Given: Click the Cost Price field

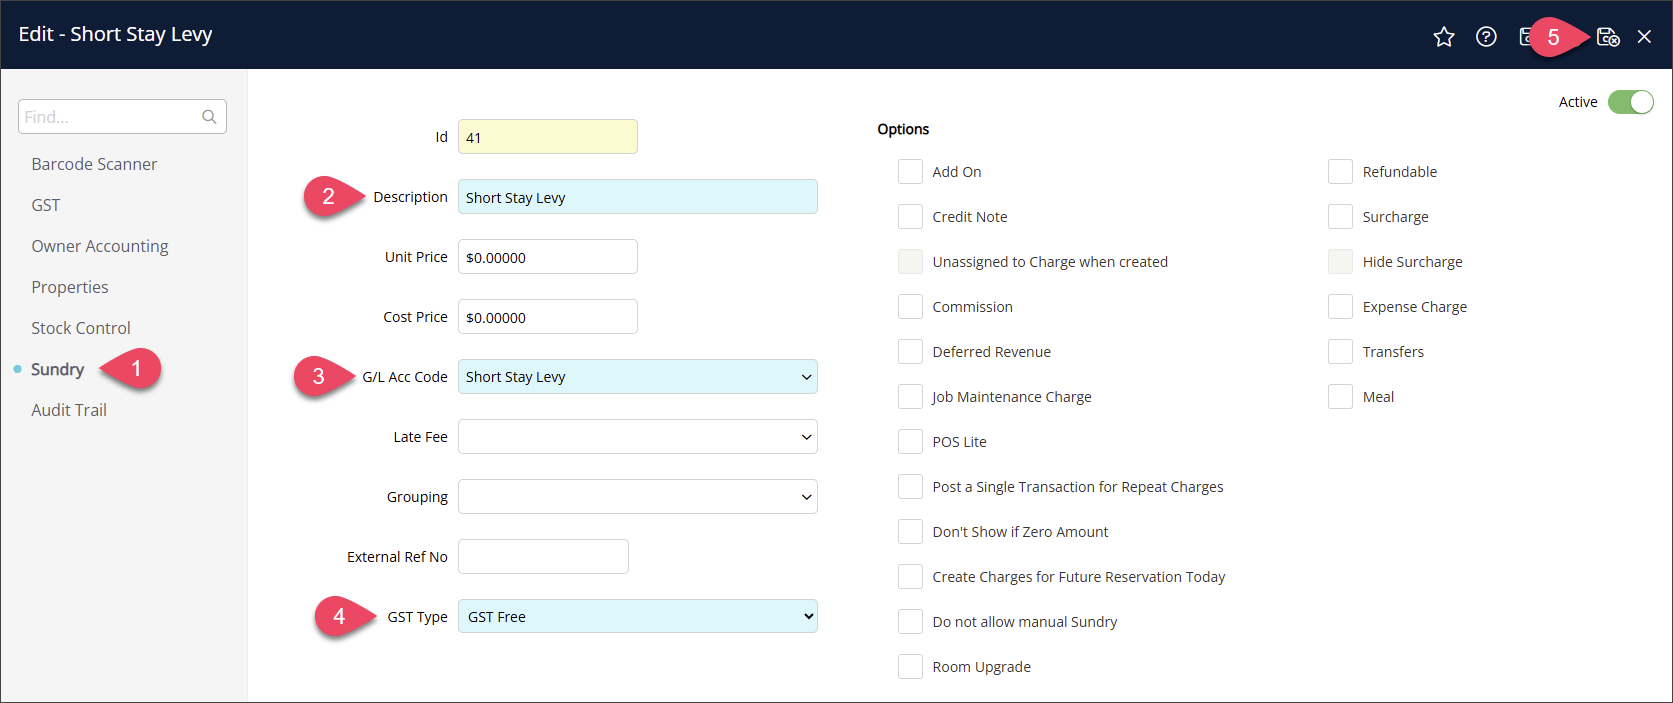Looking at the screenshot, I should click(548, 317).
